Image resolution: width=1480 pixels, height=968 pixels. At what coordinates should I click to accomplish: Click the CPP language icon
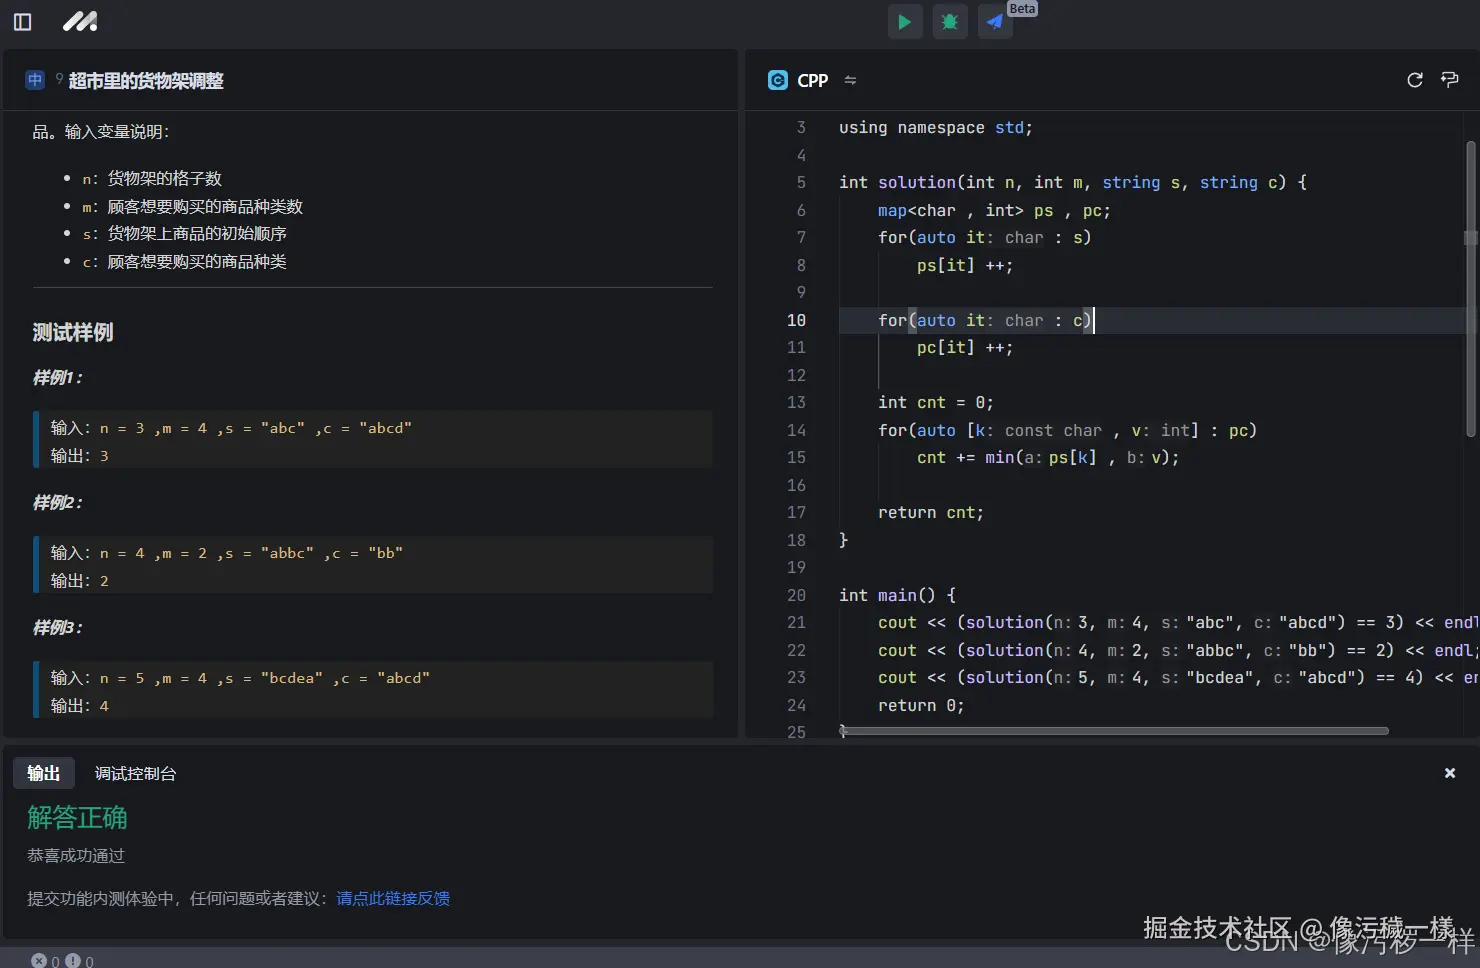tap(777, 80)
